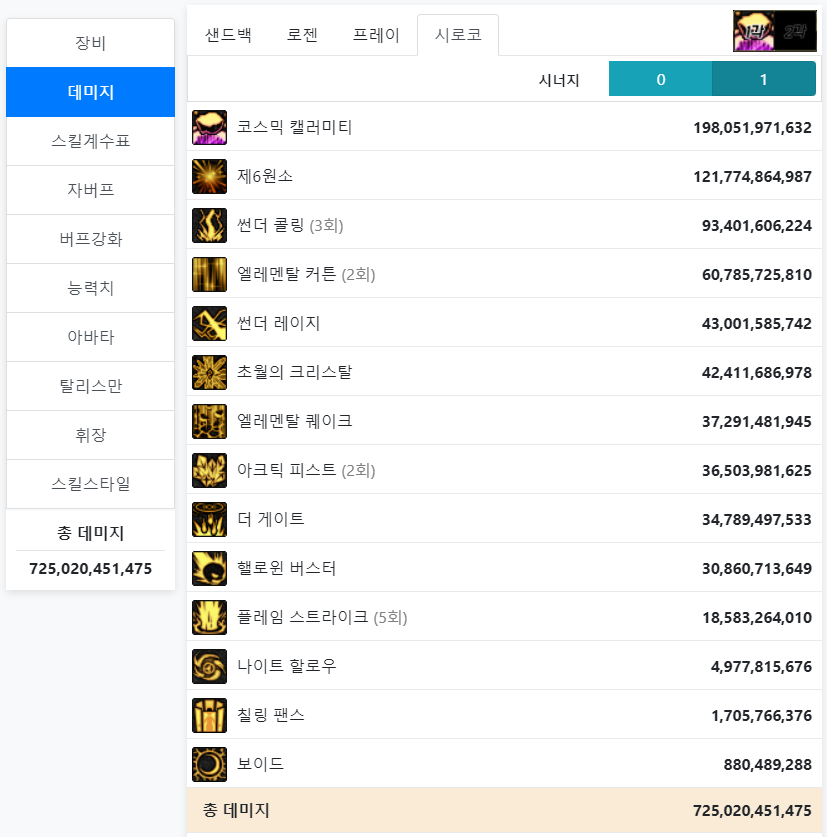Click the 더 게이트 skill icon

209,519
